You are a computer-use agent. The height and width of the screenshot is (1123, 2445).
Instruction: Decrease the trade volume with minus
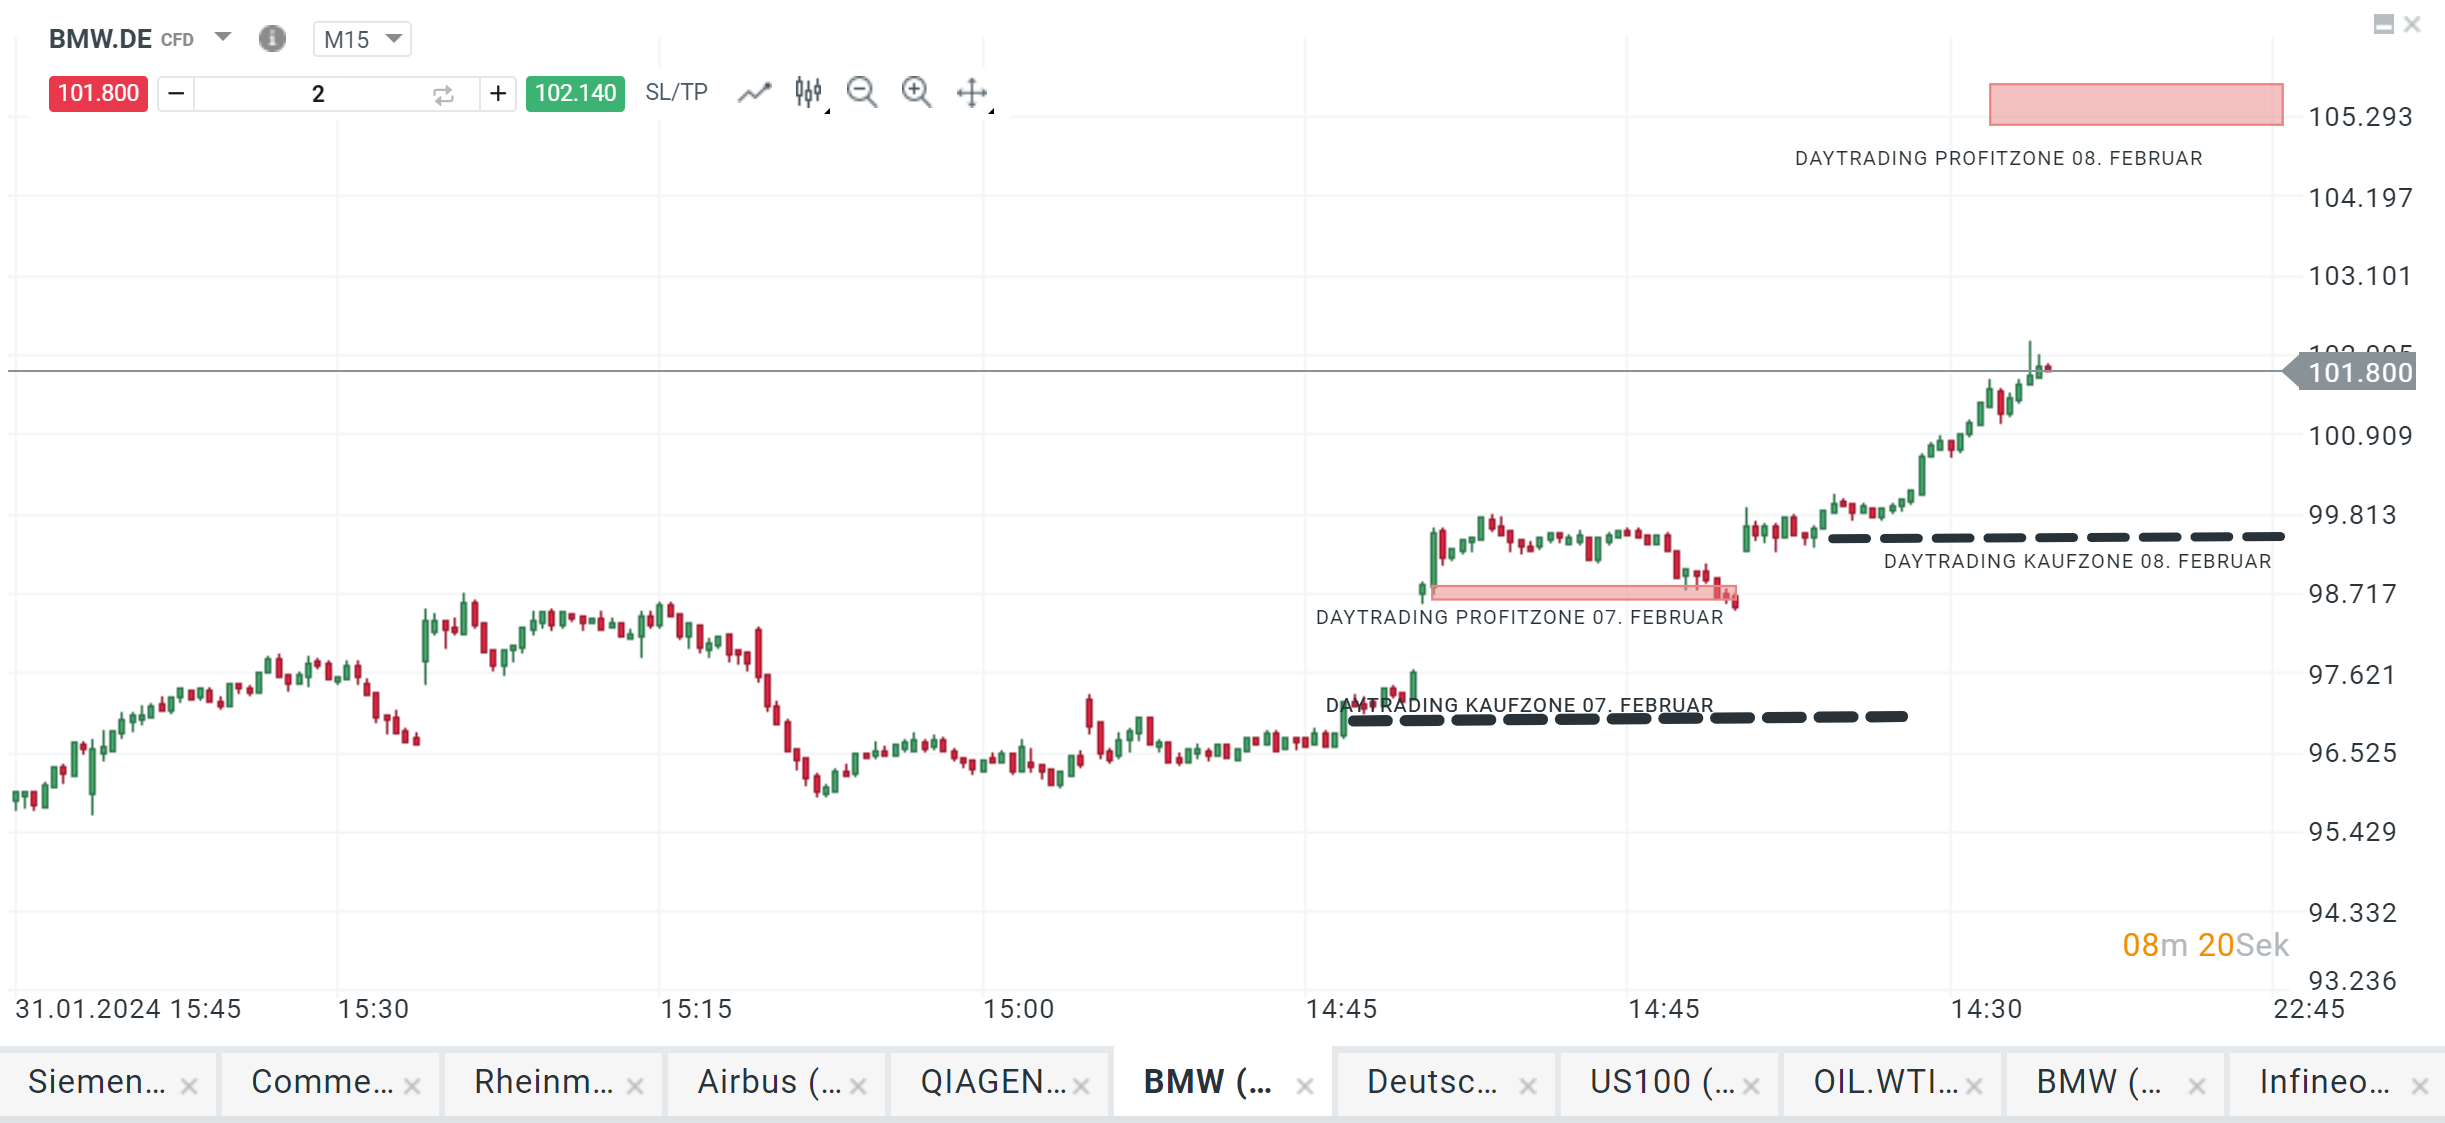coord(176,94)
